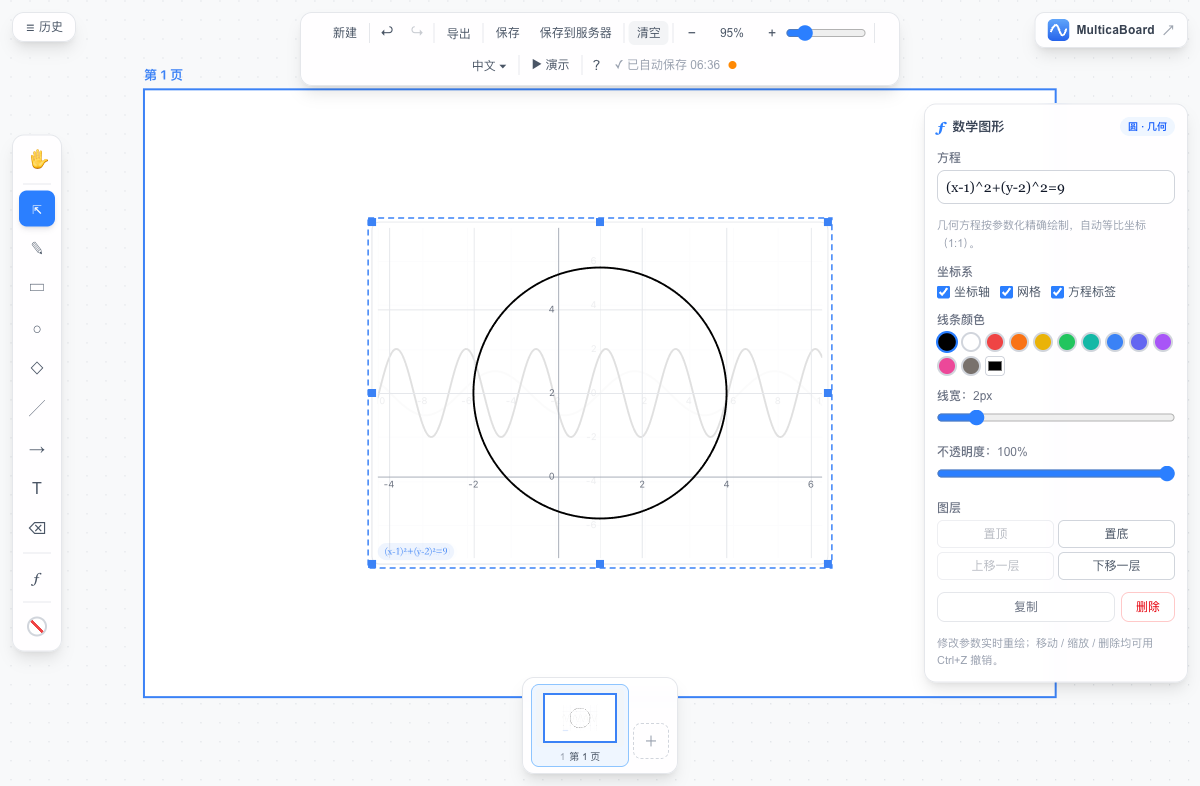Click the red 删除 delete button

[1148, 607]
